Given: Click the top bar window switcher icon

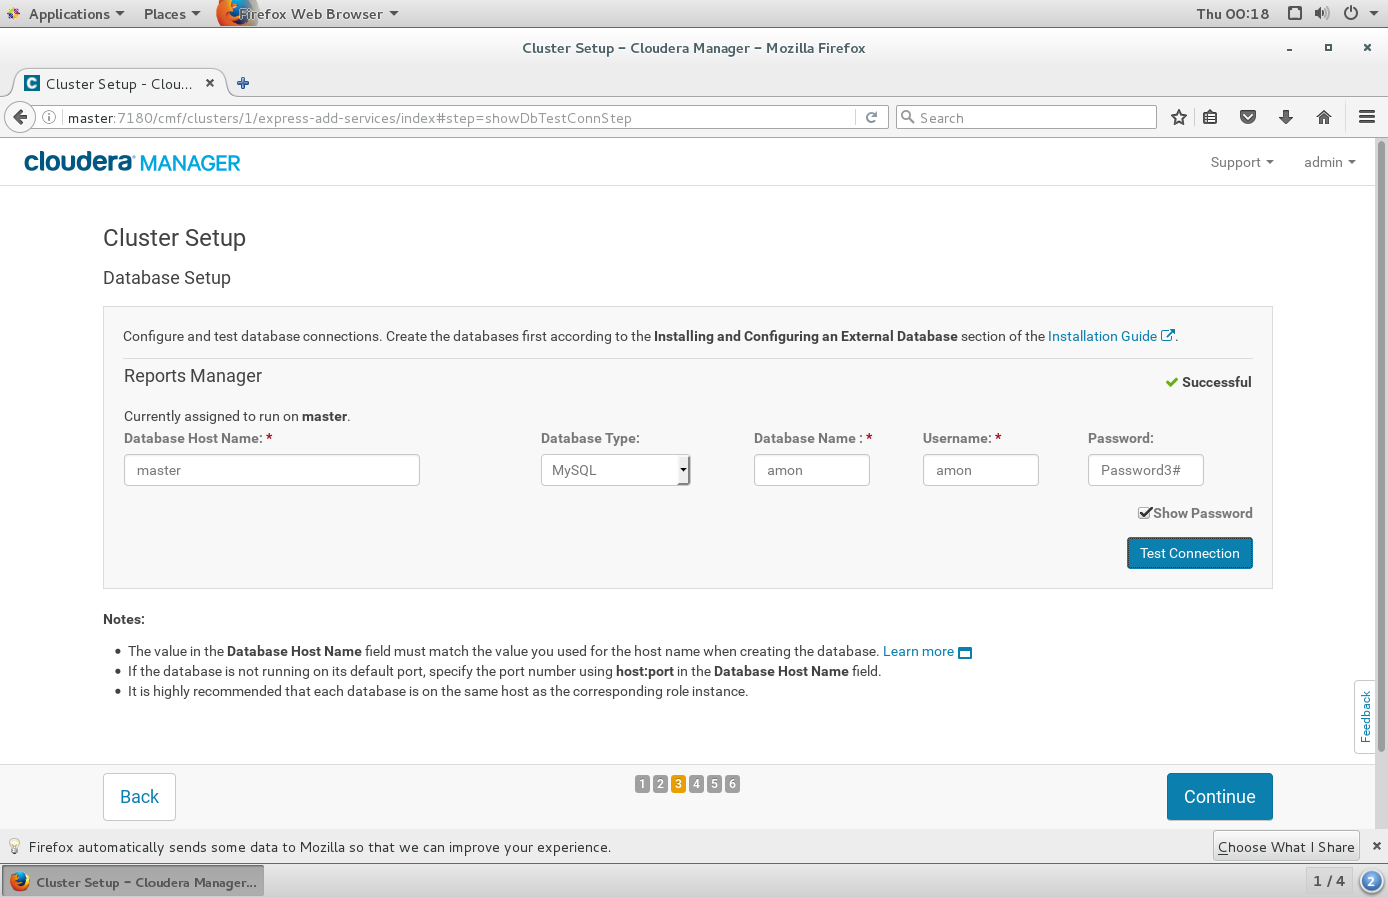Looking at the screenshot, I should [1295, 13].
